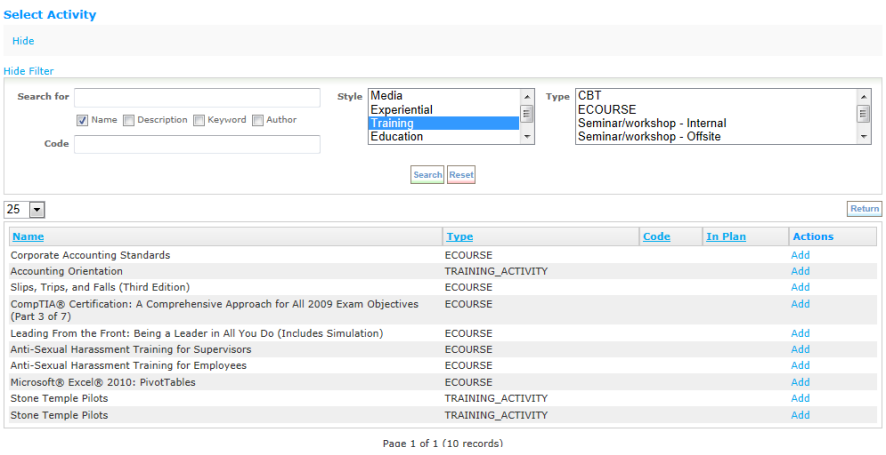Click Page 1 of 1 records text

click(x=442, y=443)
